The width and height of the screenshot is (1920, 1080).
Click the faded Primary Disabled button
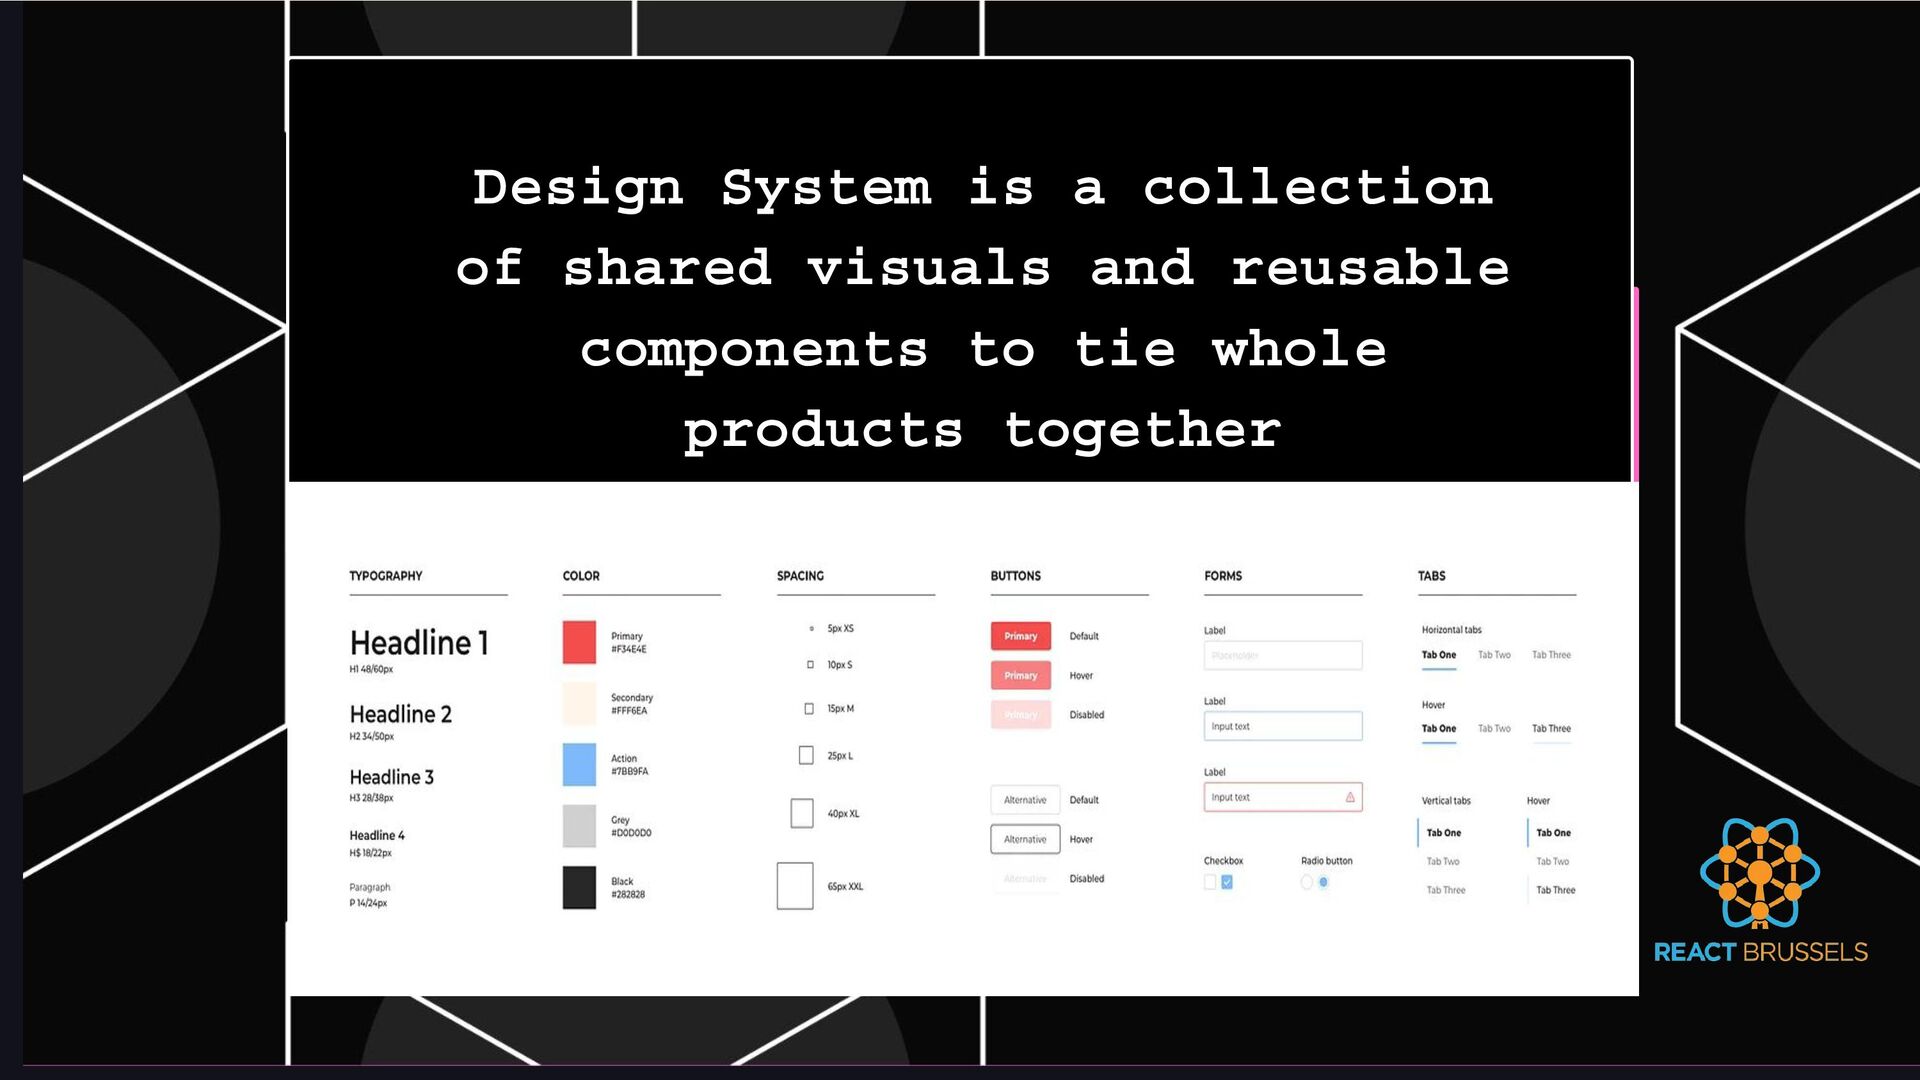[x=1021, y=715]
